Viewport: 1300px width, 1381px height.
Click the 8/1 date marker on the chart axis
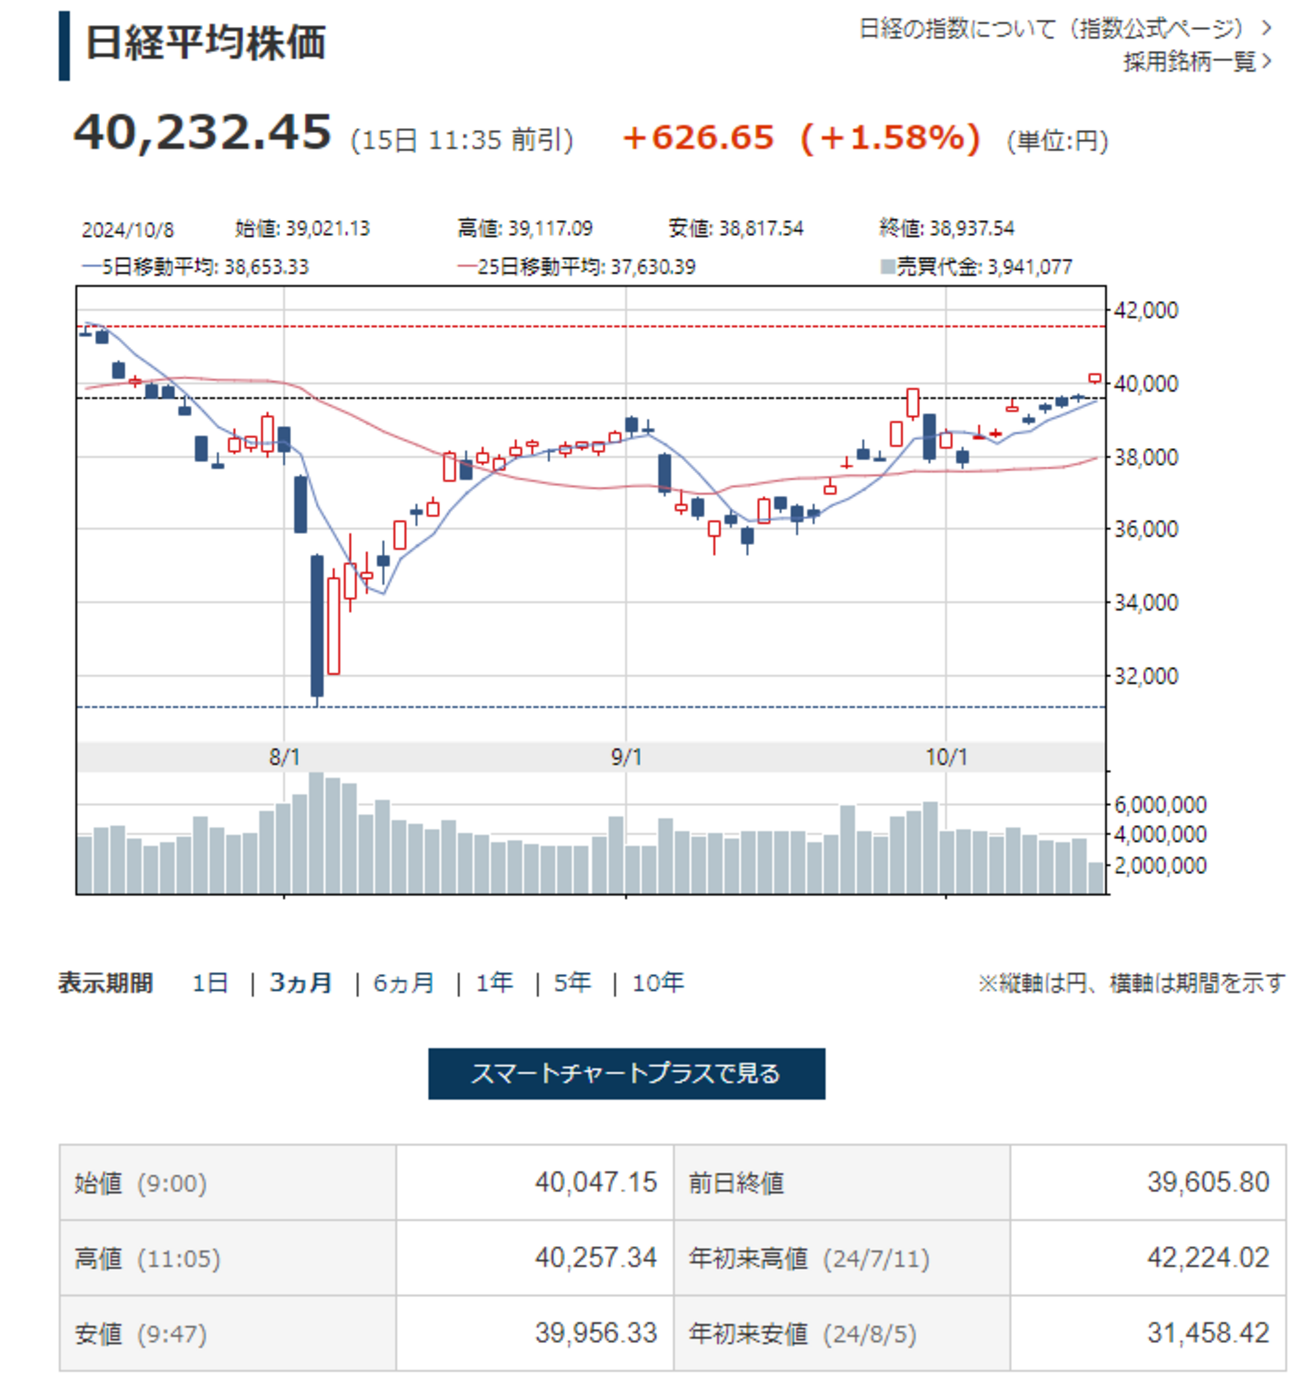pos(285,757)
